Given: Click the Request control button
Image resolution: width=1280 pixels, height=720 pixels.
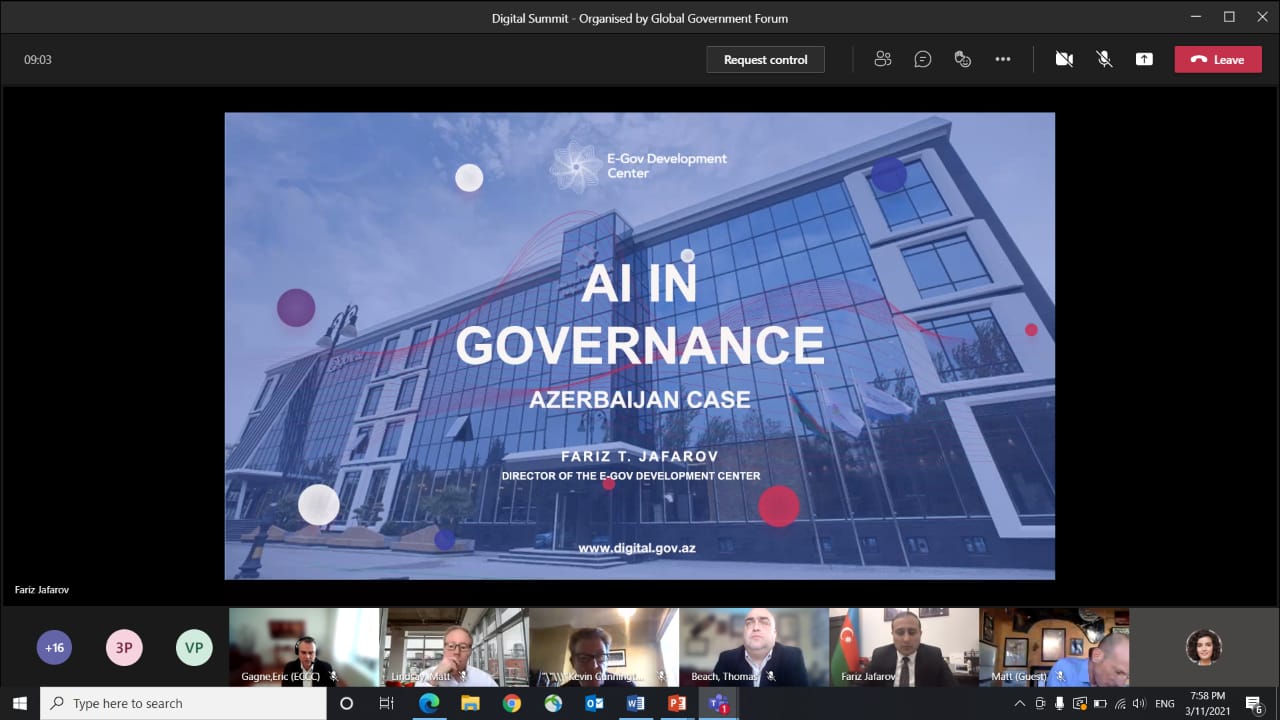Looking at the screenshot, I should [x=765, y=59].
